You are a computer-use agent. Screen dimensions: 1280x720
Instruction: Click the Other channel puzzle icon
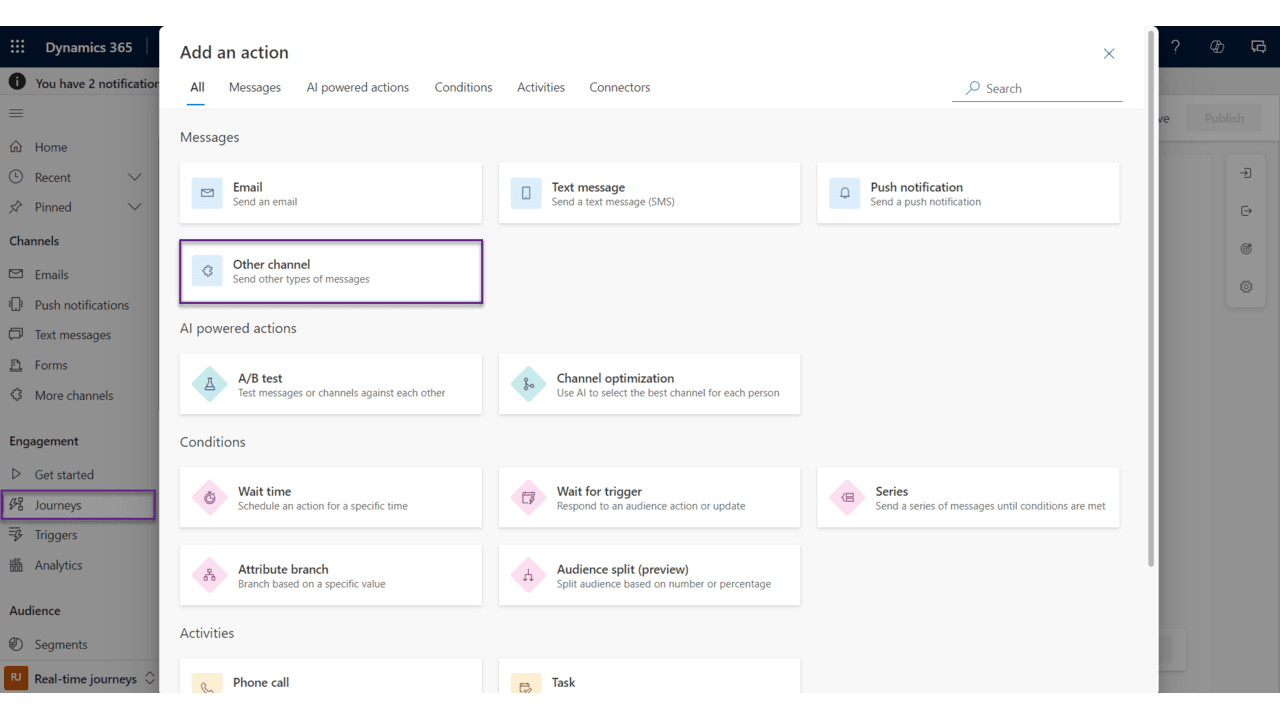[x=207, y=271]
